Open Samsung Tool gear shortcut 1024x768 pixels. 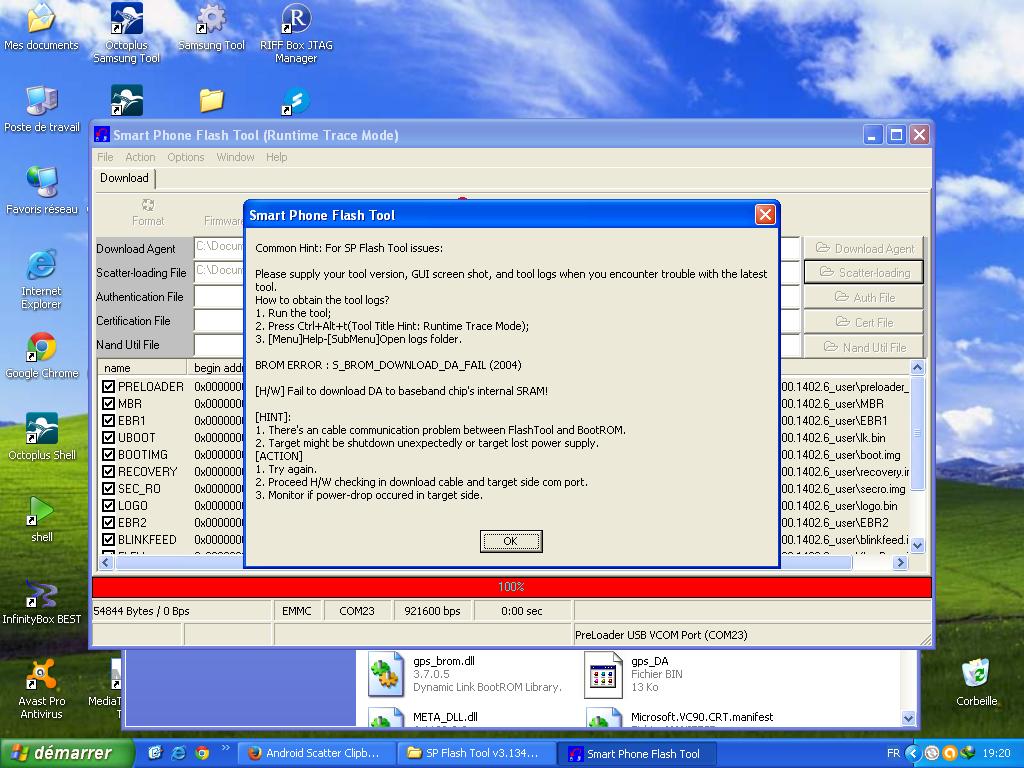[211, 27]
